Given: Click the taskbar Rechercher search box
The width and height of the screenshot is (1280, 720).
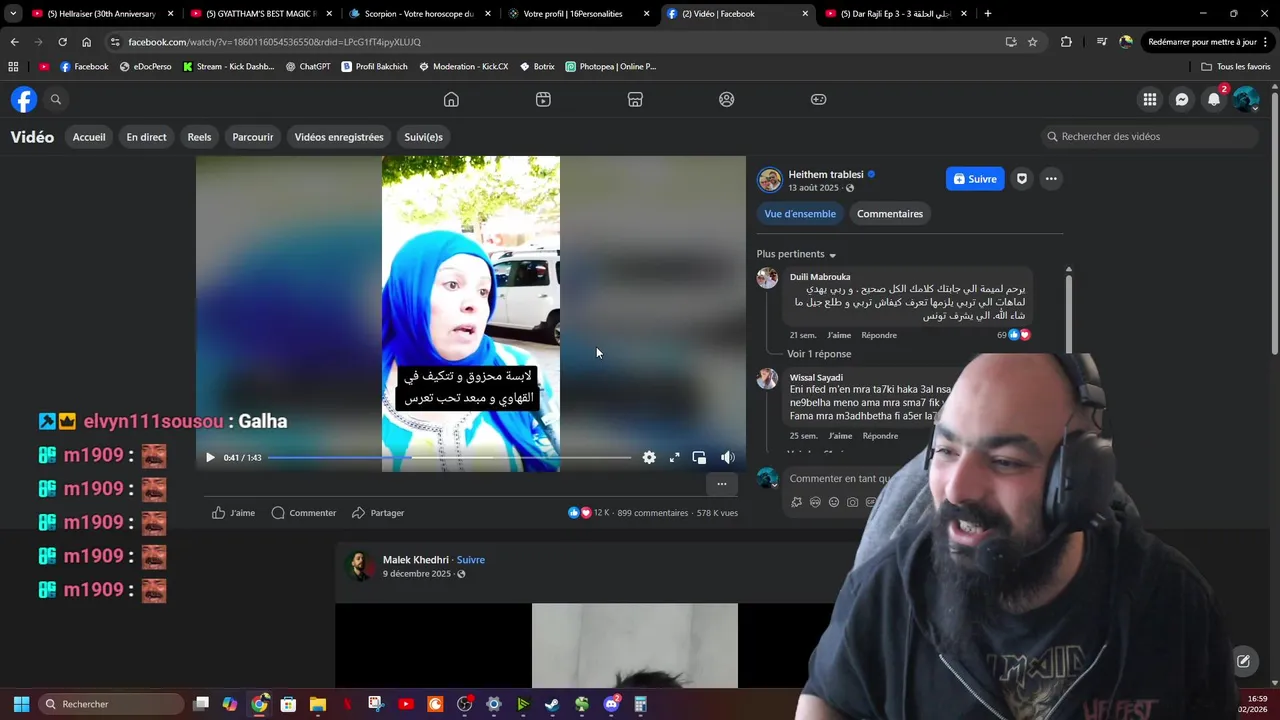Looking at the screenshot, I should [x=111, y=704].
